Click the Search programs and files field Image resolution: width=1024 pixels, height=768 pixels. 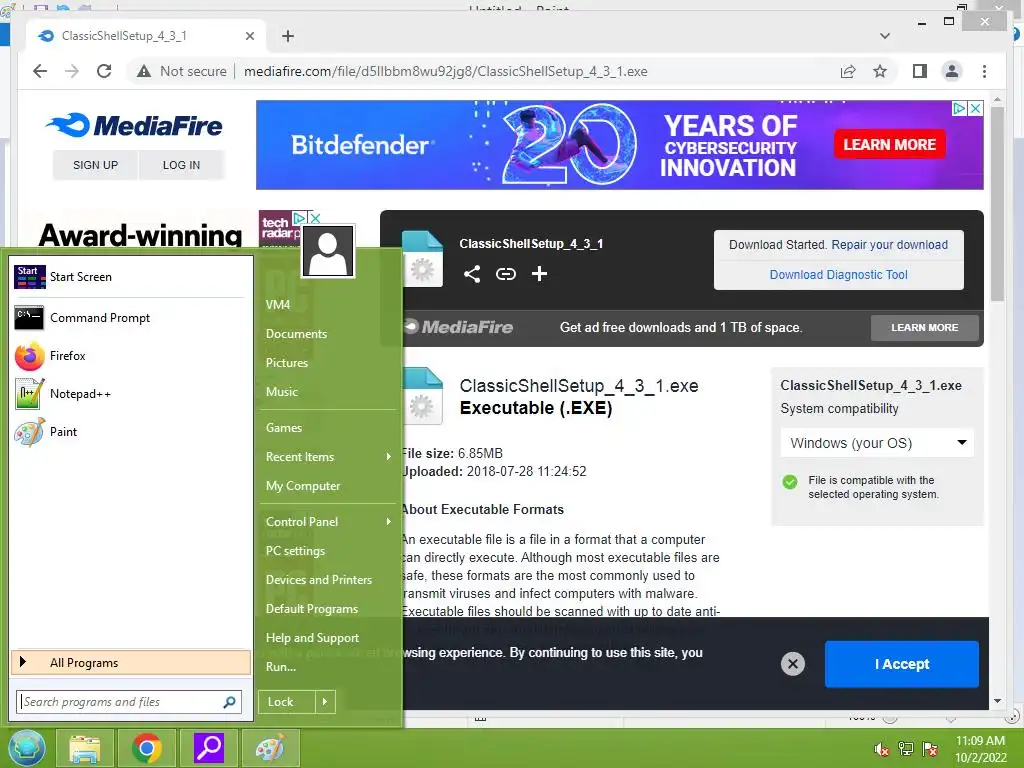pyautogui.click(x=129, y=702)
